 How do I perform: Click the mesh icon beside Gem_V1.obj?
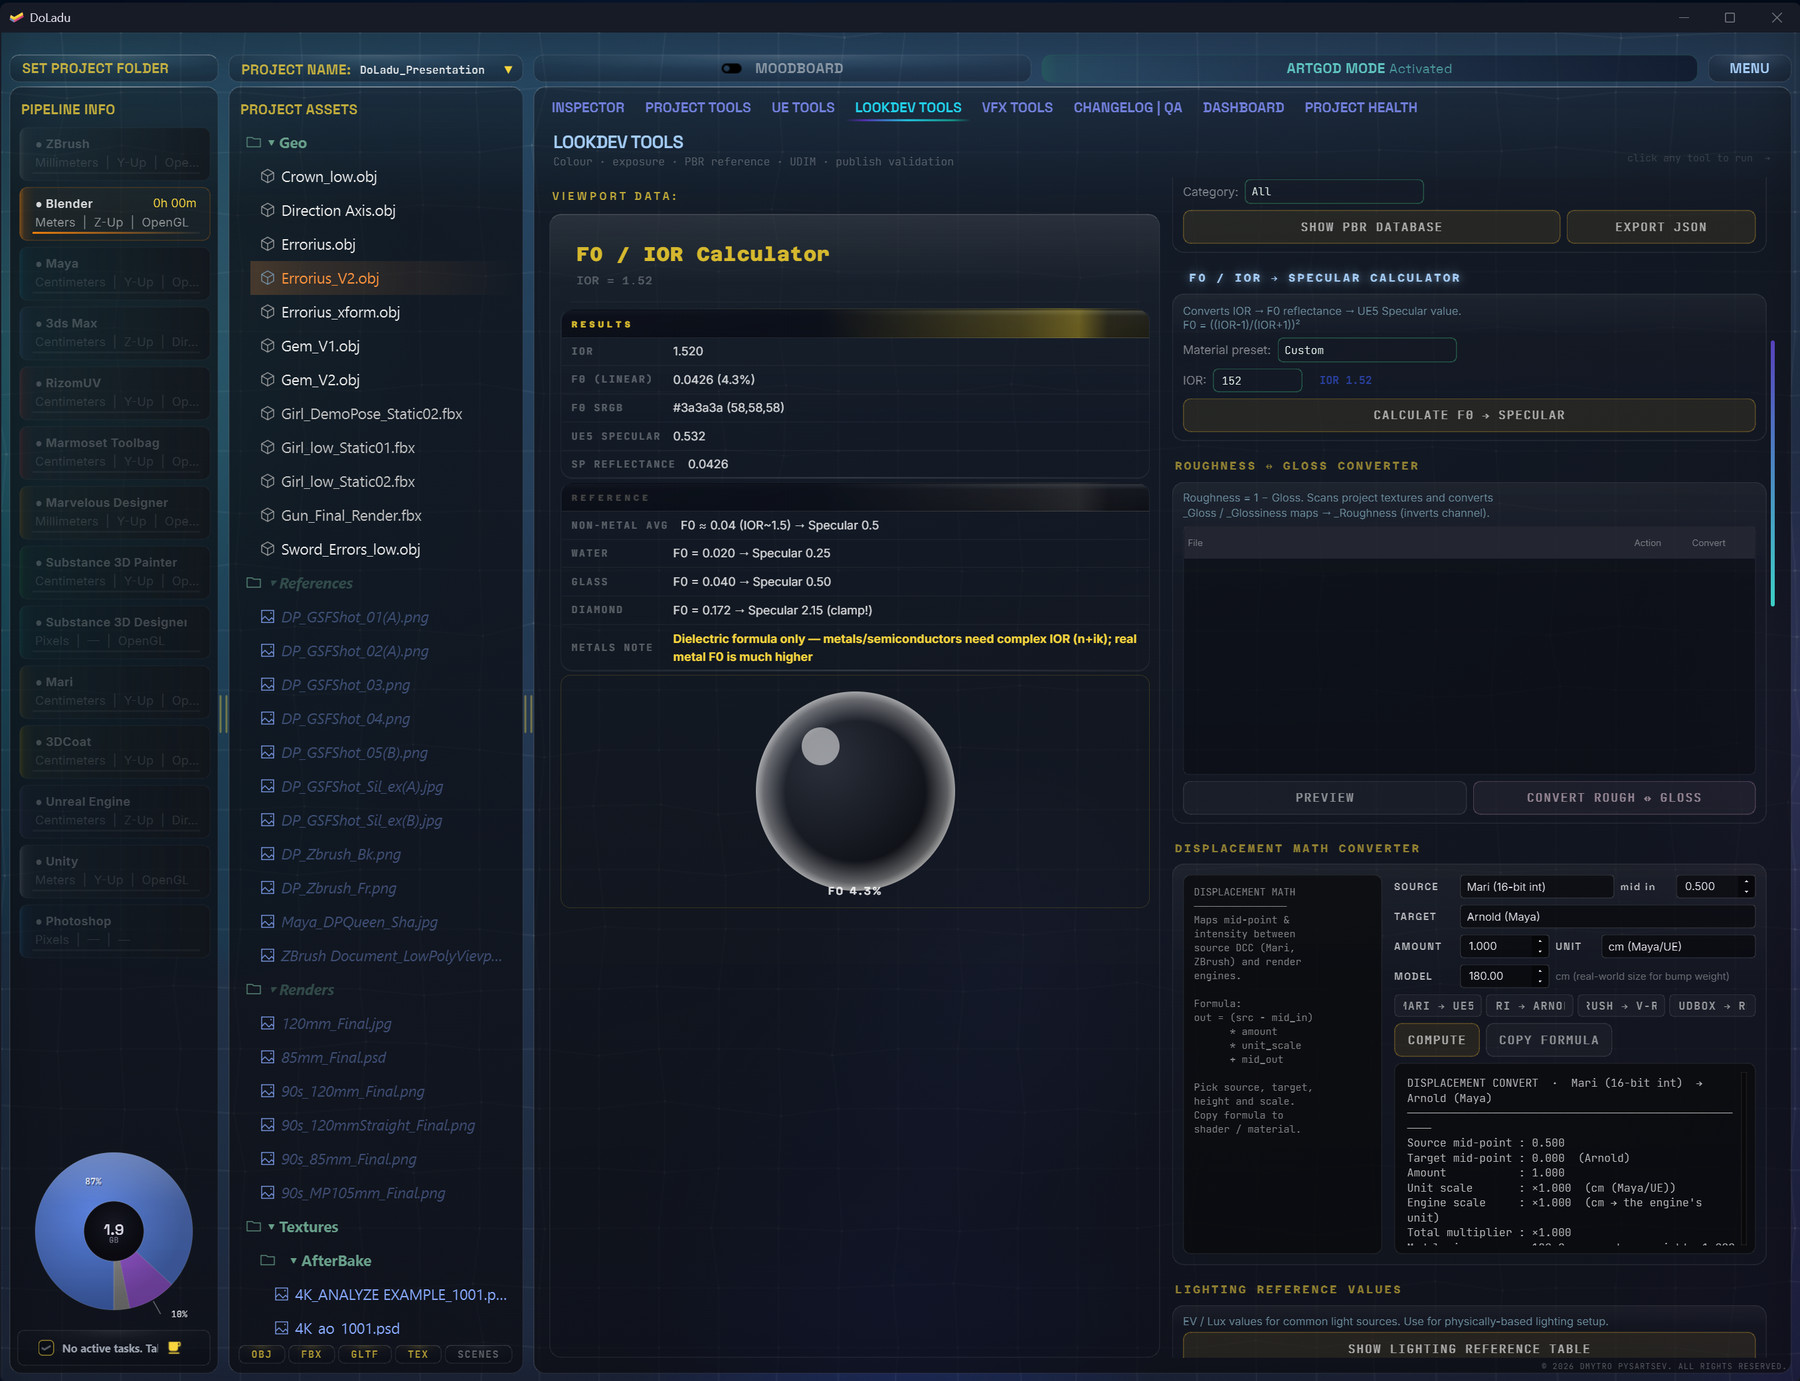tap(267, 346)
